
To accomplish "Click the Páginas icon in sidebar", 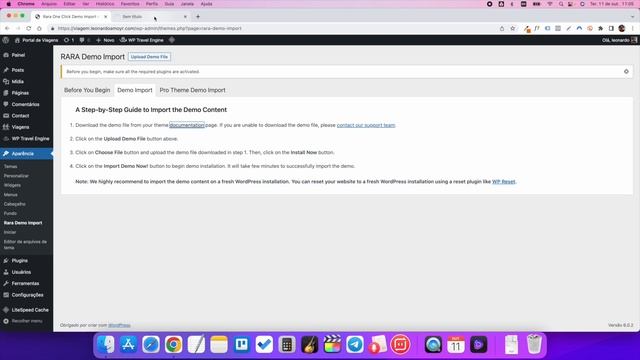I will (x=6, y=93).
